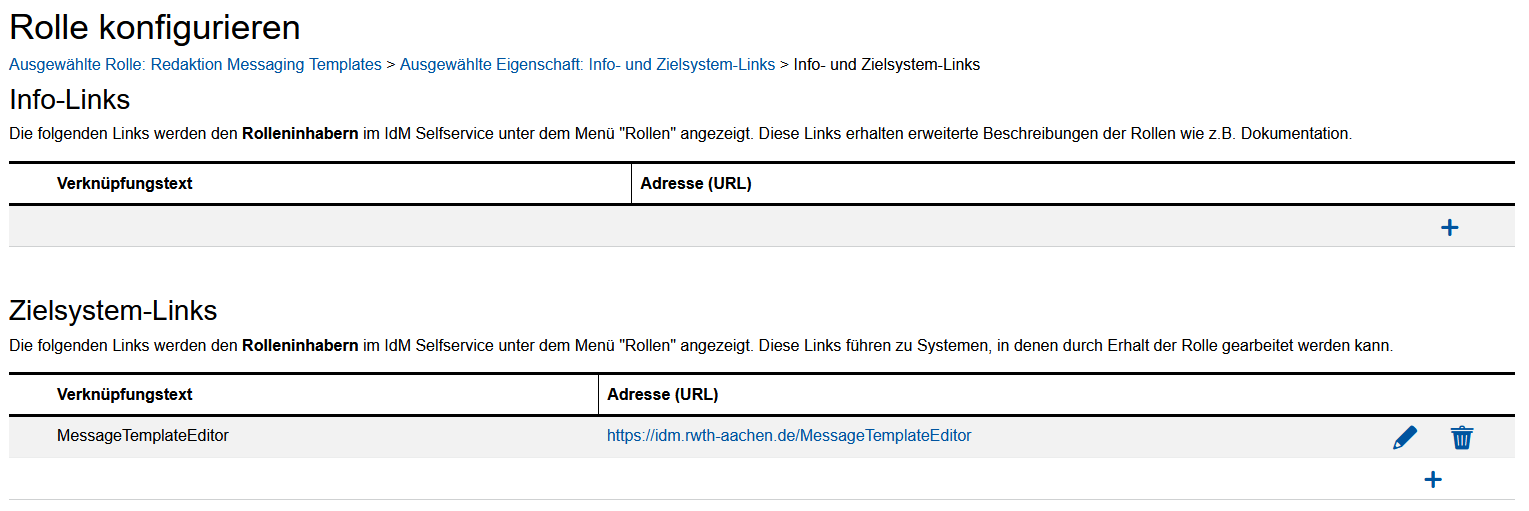Open the idm.rwth-aachen.de MessageTemplateEditor URL
This screenshot has width=1529, height=511.
click(x=788, y=436)
